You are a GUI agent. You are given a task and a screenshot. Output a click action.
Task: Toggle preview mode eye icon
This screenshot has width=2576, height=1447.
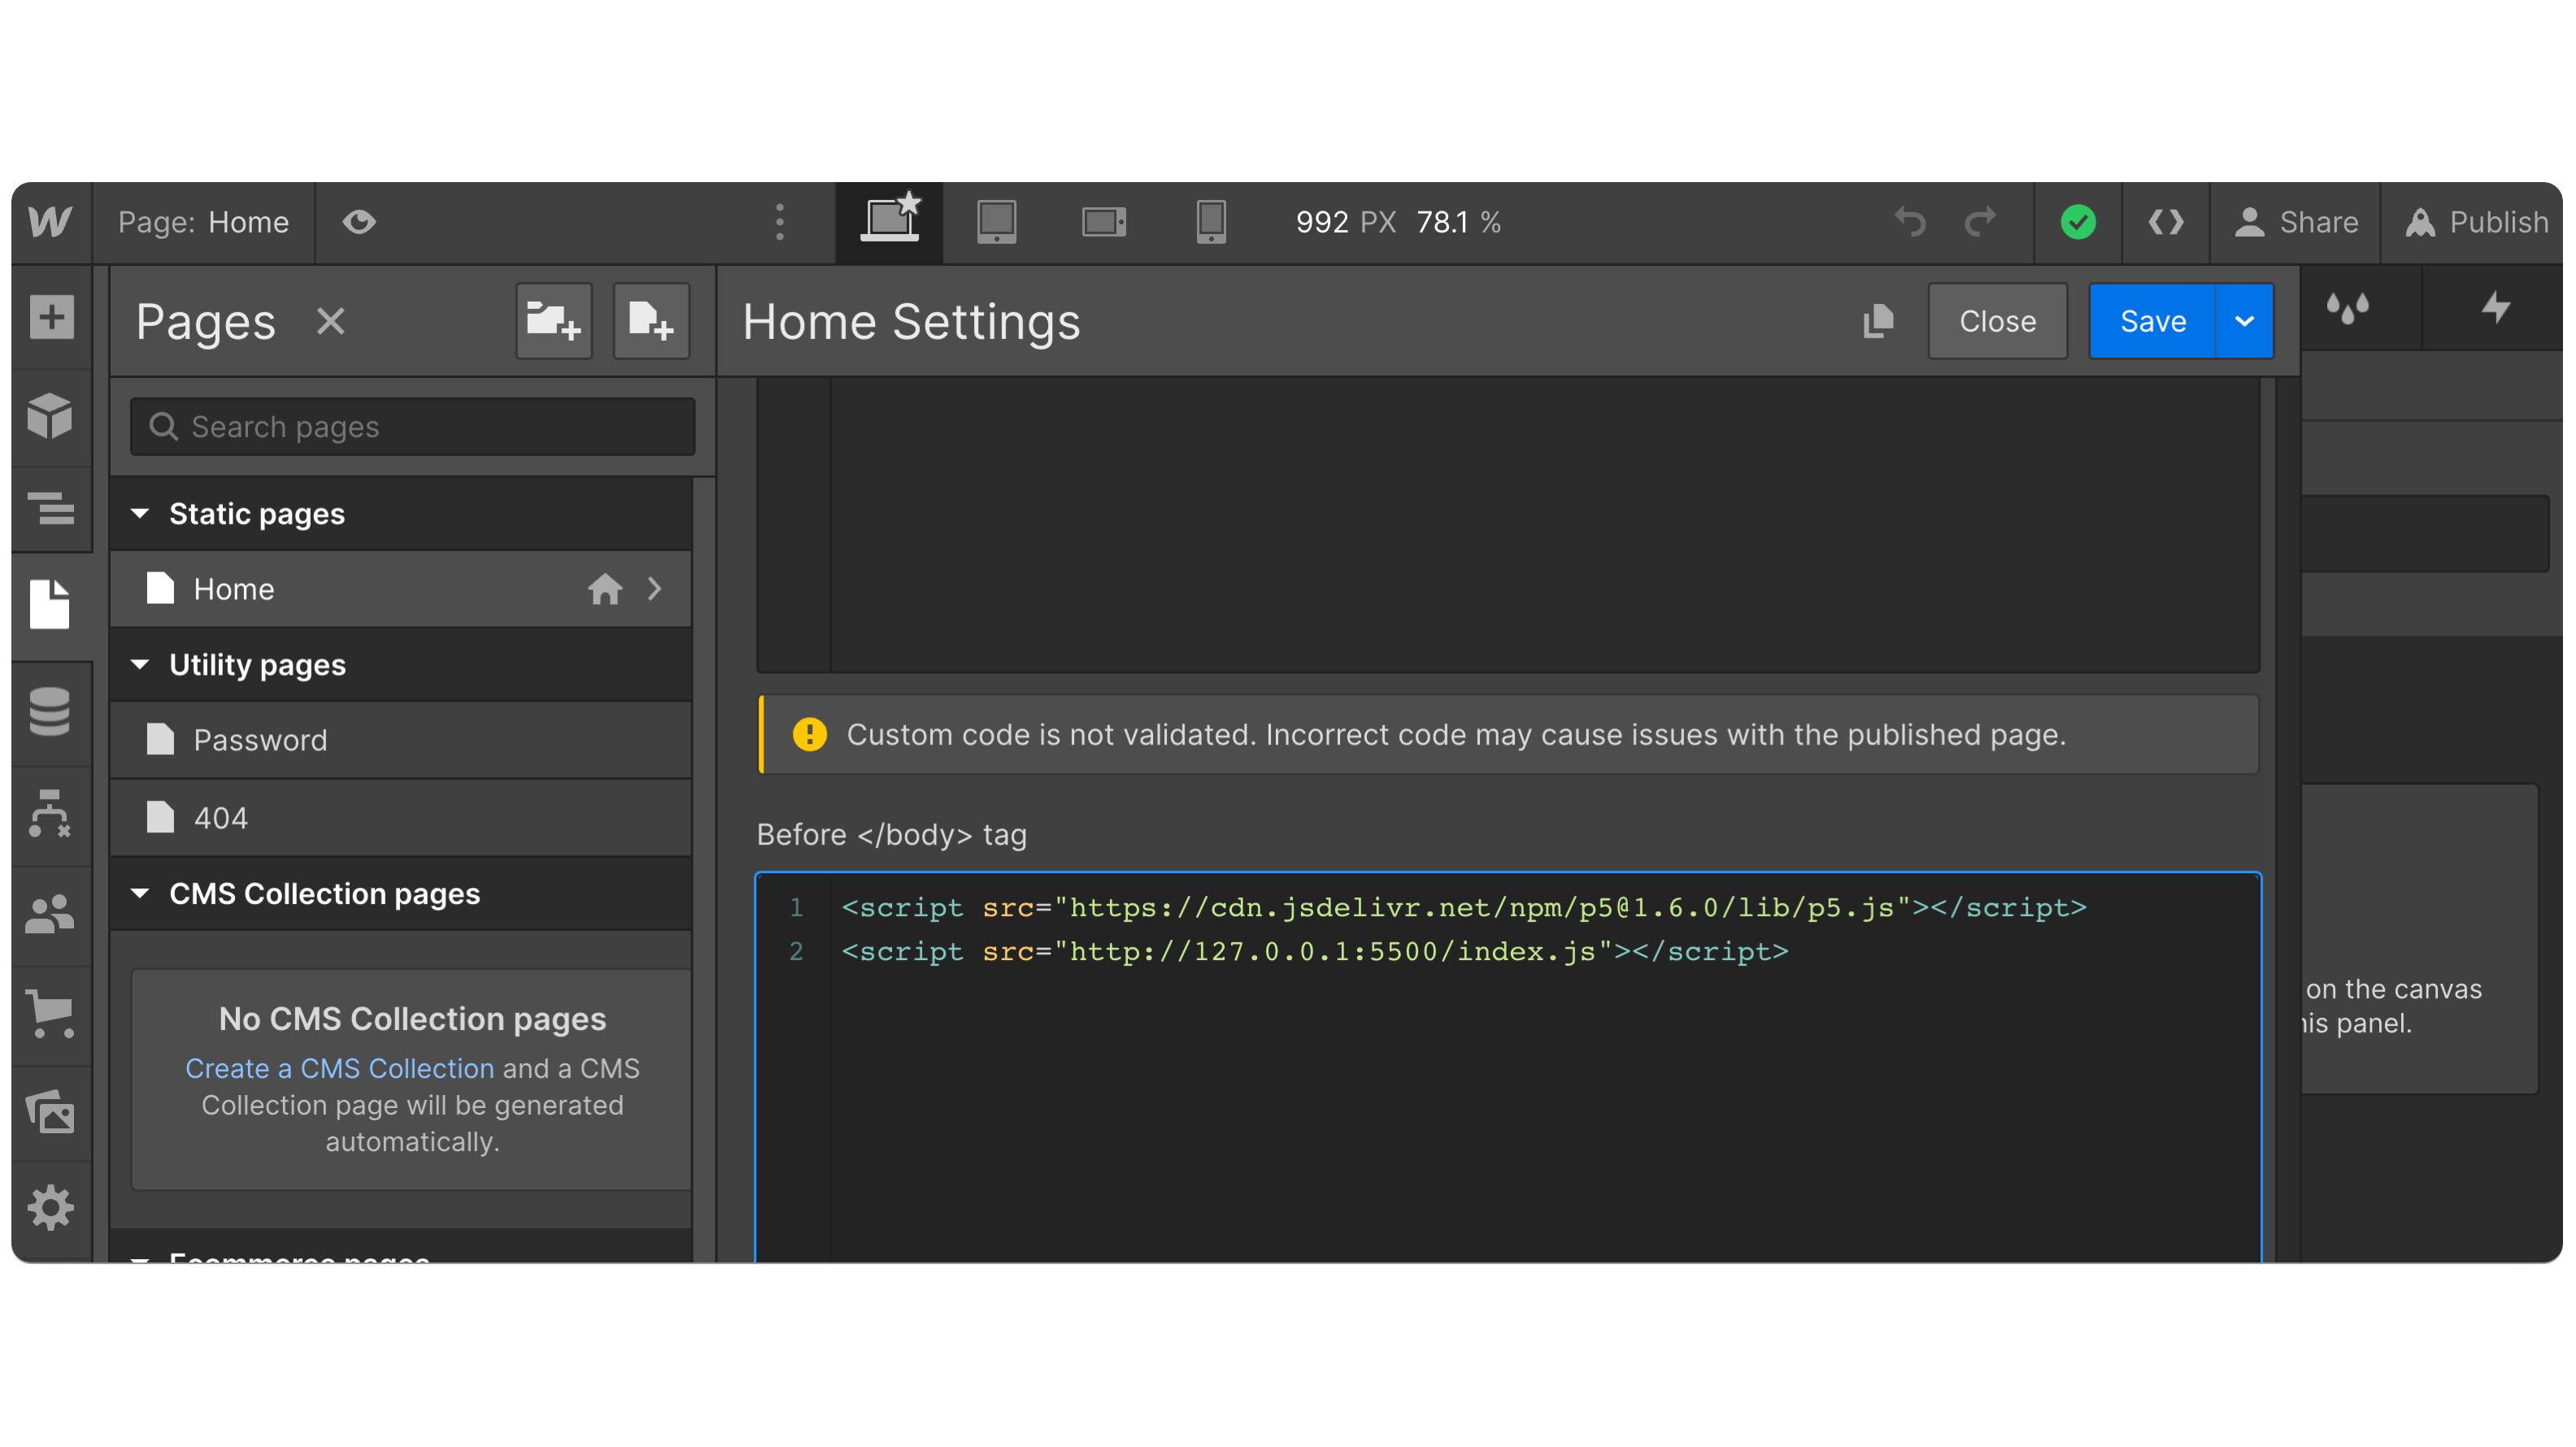[359, 222]
